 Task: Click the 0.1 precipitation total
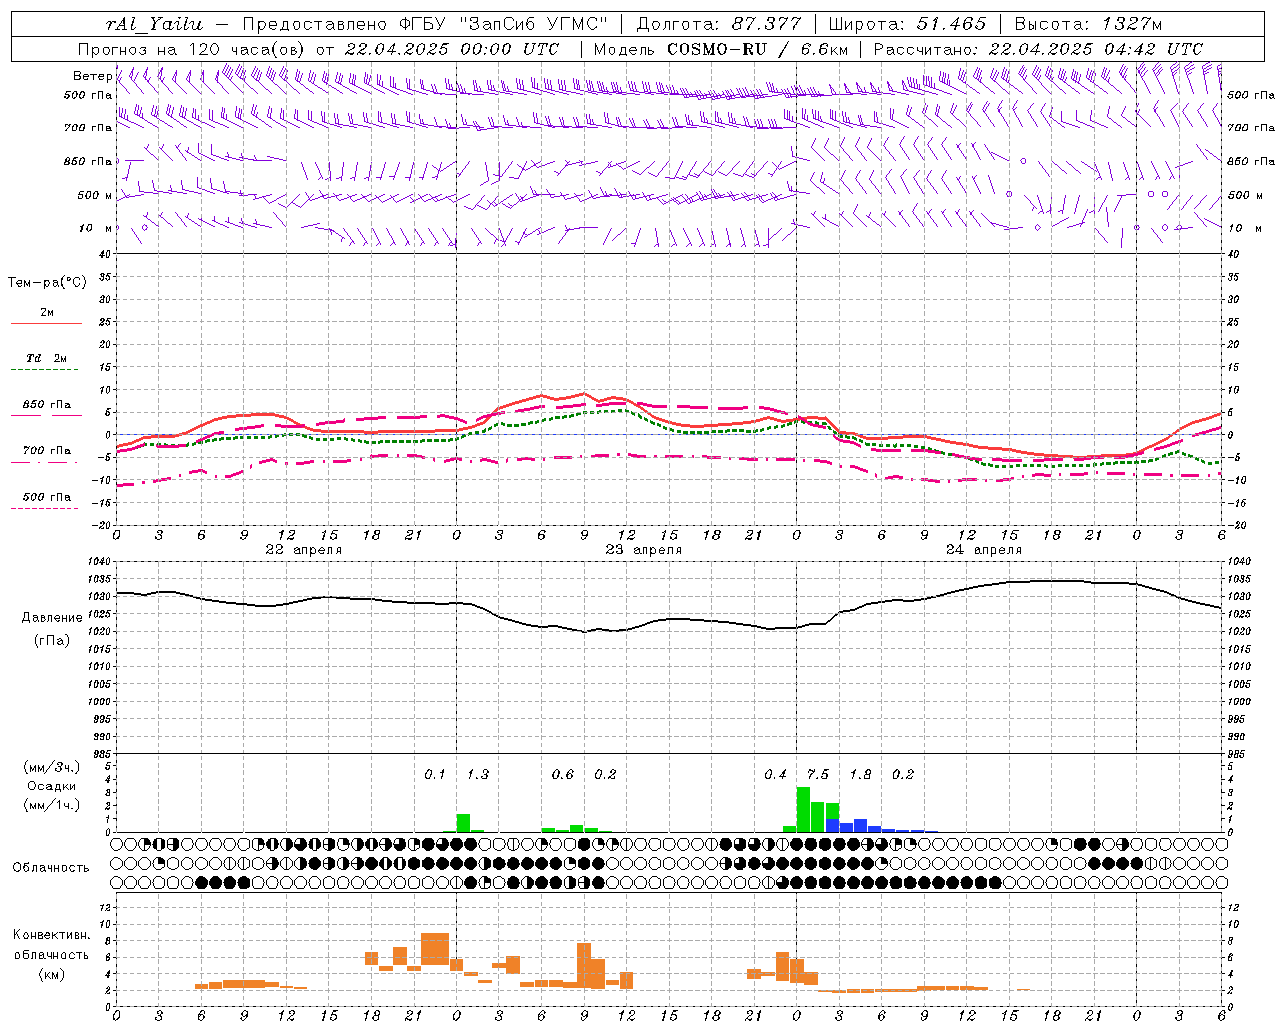(x=435, y=774)
